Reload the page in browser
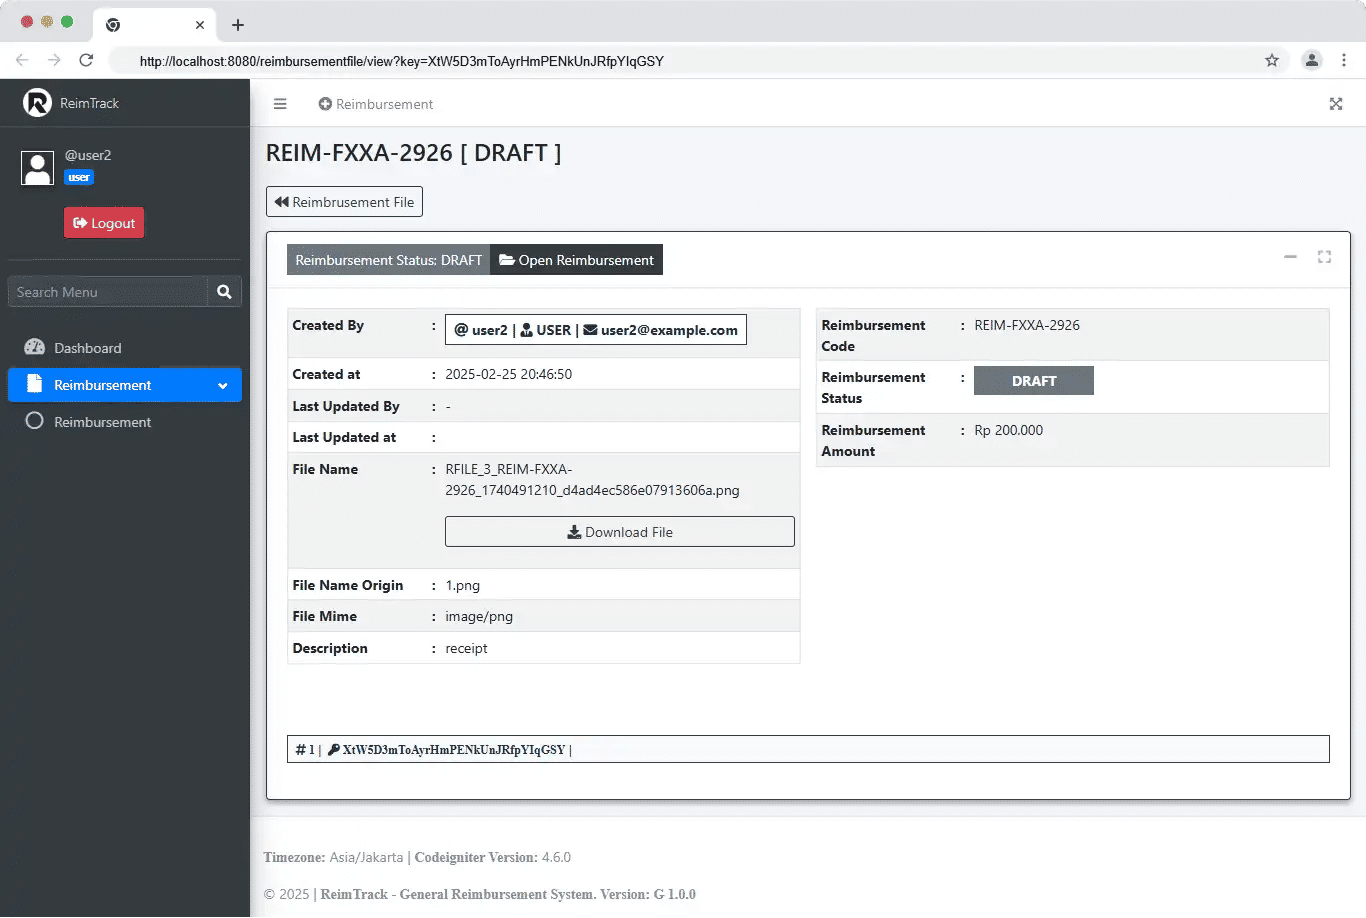The height and width of the screenshot is (918, 1366). point(86,60)
